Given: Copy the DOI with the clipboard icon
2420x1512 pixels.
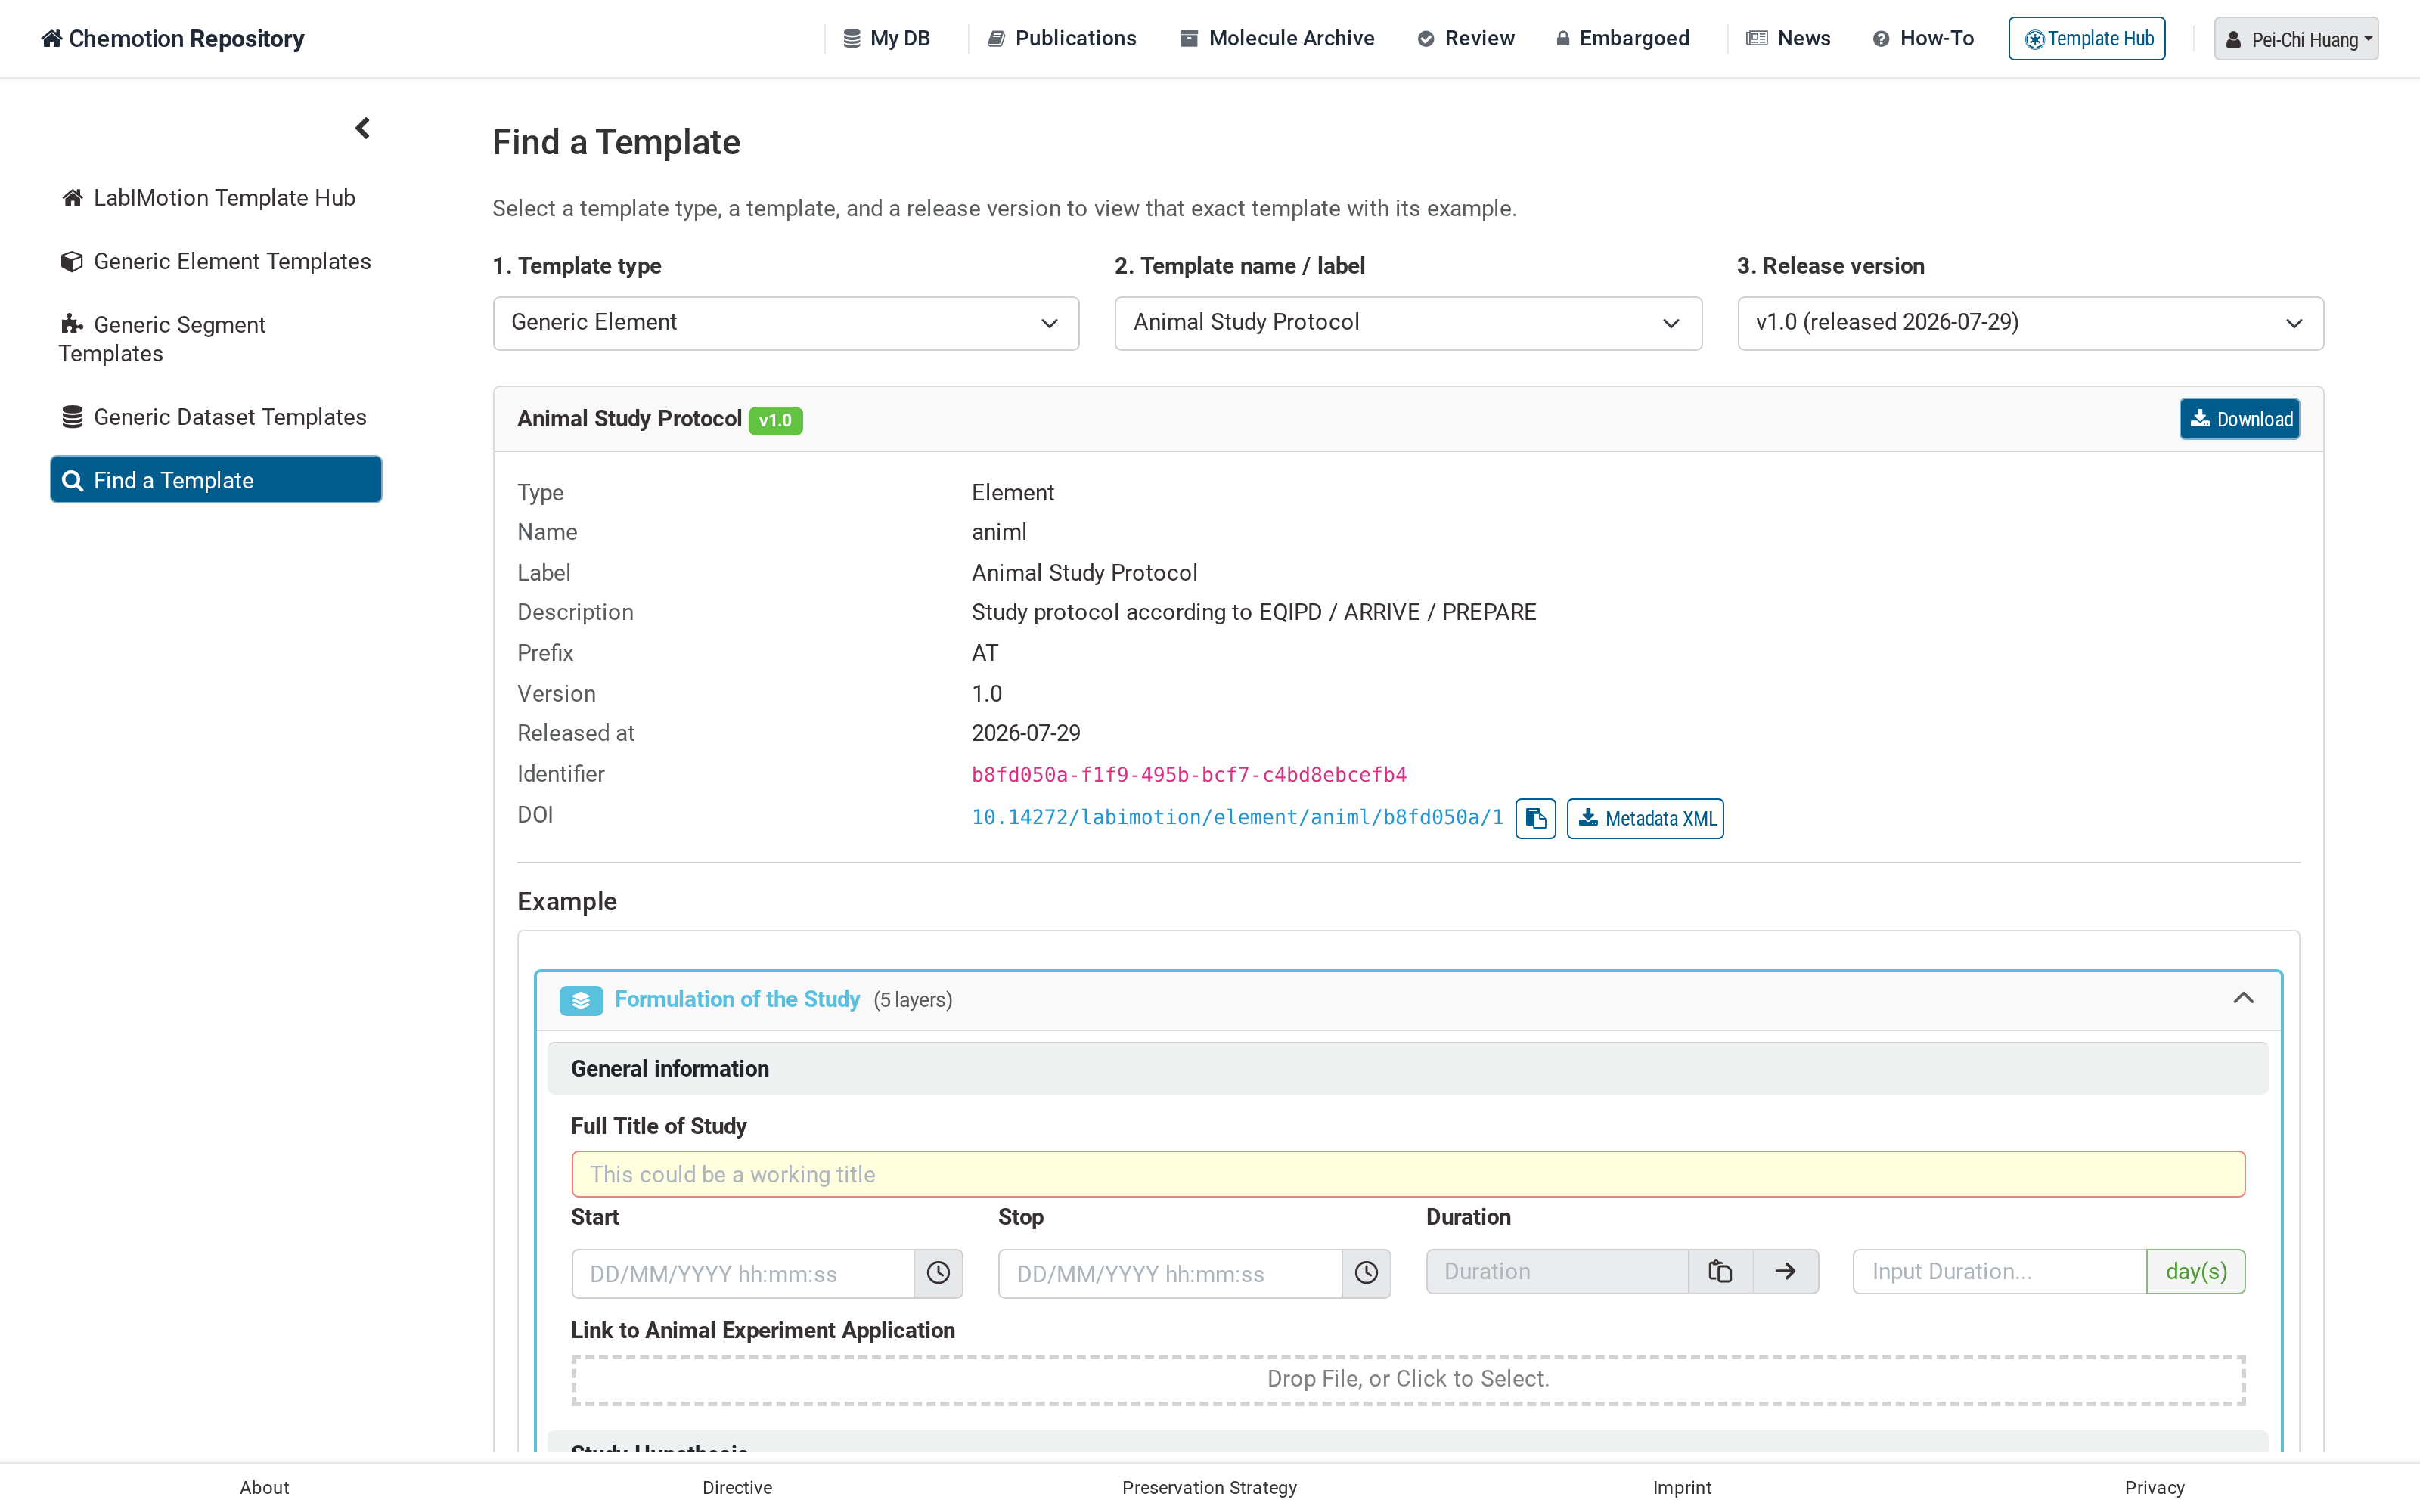Looking at the screenshot, I should [x=1535, y=818].
